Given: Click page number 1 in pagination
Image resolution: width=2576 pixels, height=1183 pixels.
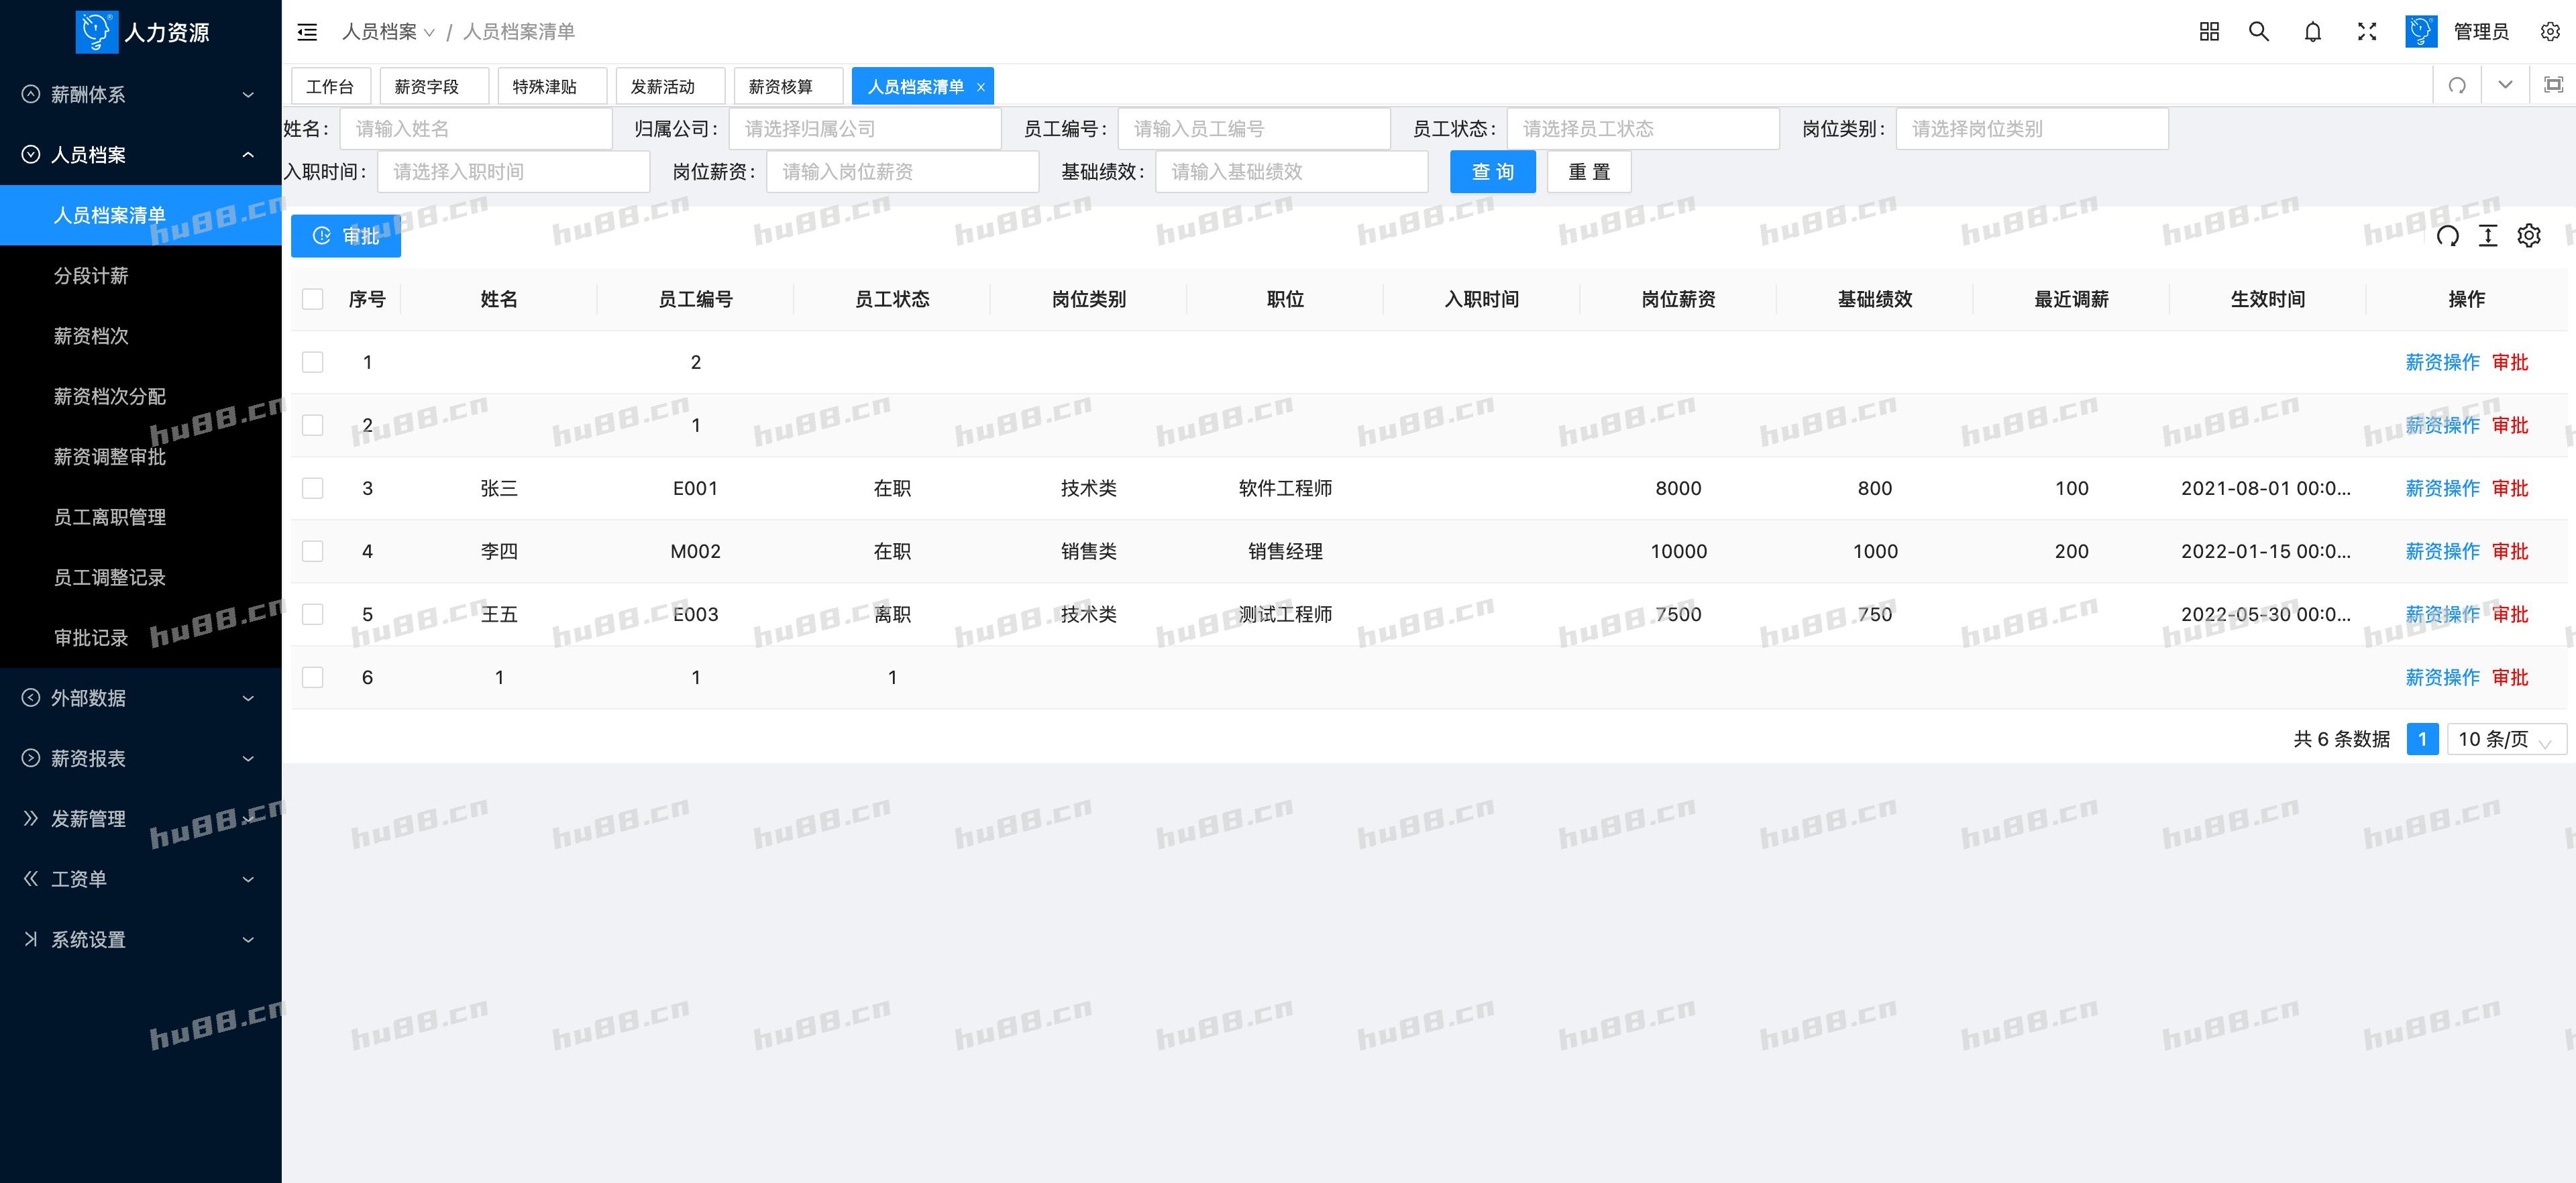Looking at the screenshot, I should point(2422,739).
